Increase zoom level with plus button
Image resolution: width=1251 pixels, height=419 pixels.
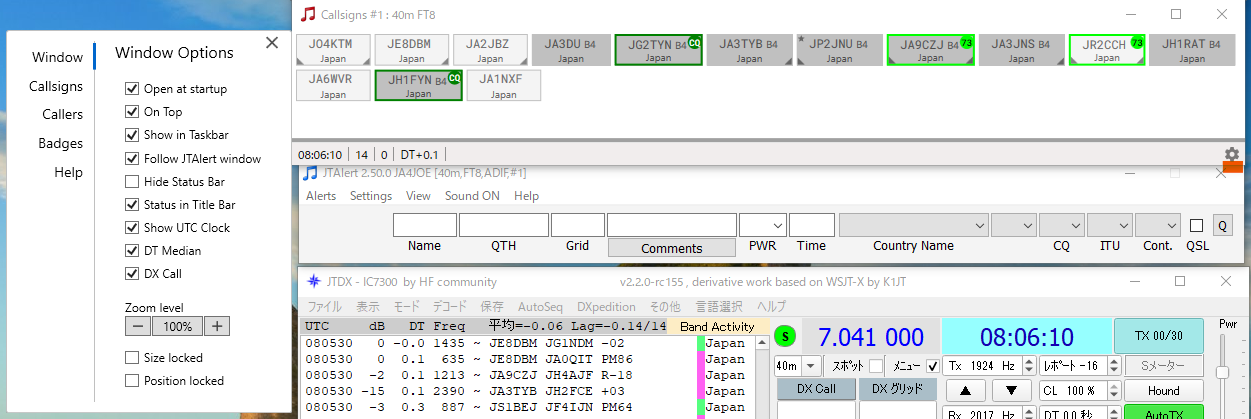pyautogui.click(x=218, y=326)
